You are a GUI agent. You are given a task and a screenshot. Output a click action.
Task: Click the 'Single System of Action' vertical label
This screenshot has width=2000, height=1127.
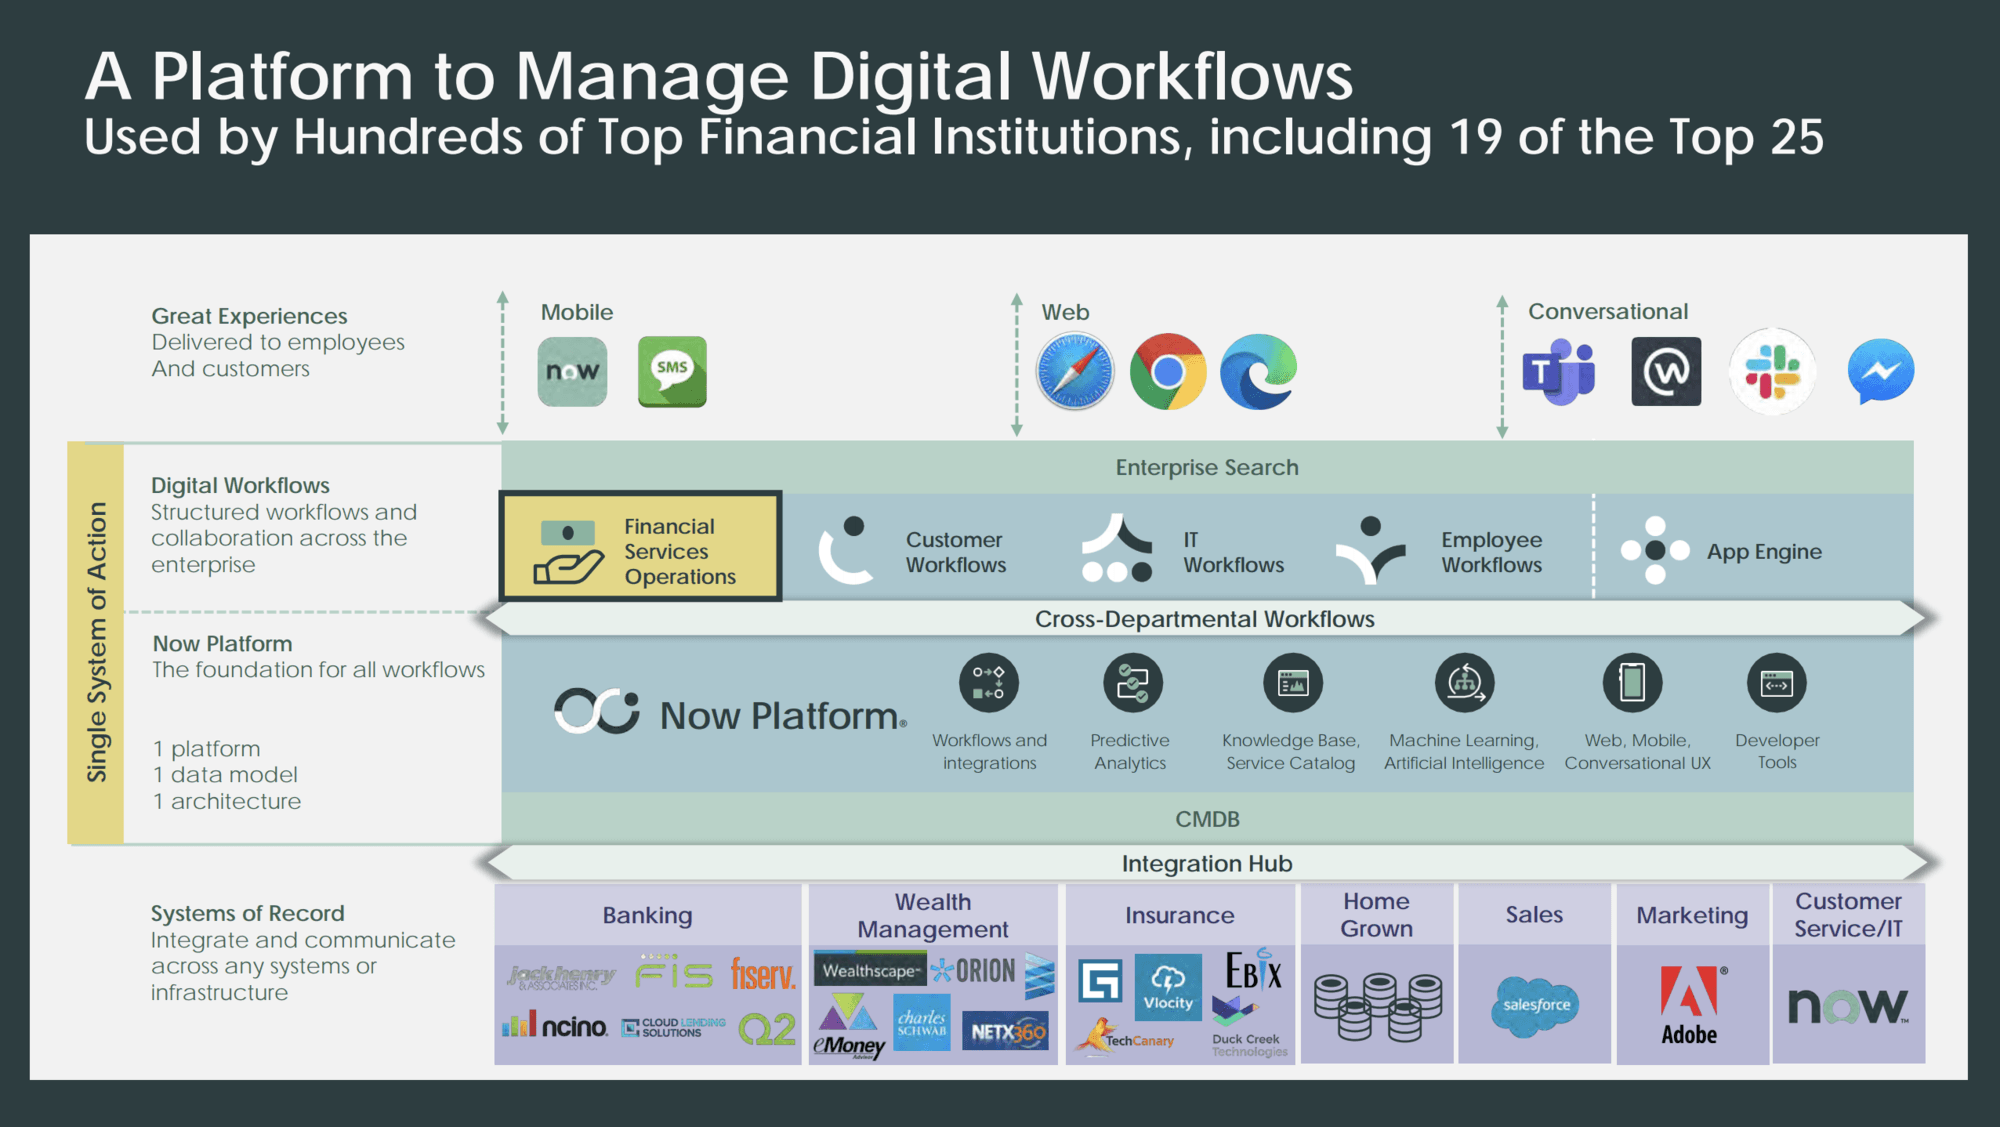coord(96,642)
